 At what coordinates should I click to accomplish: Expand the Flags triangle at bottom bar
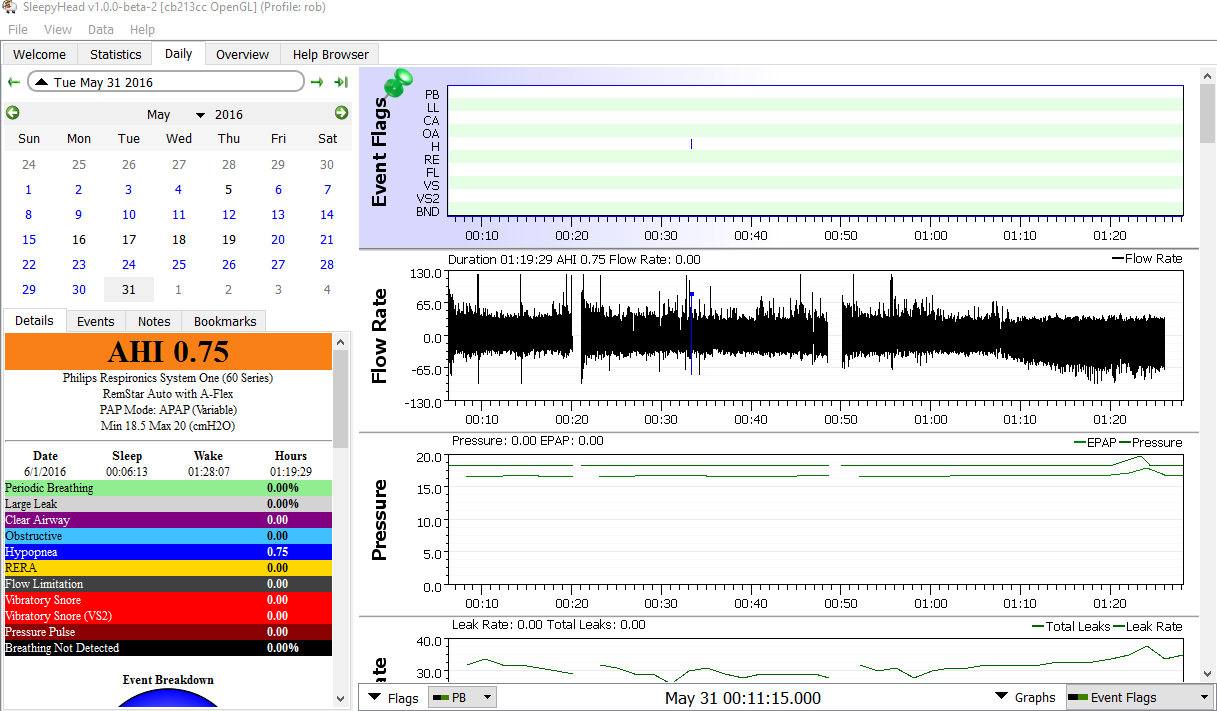374,697
